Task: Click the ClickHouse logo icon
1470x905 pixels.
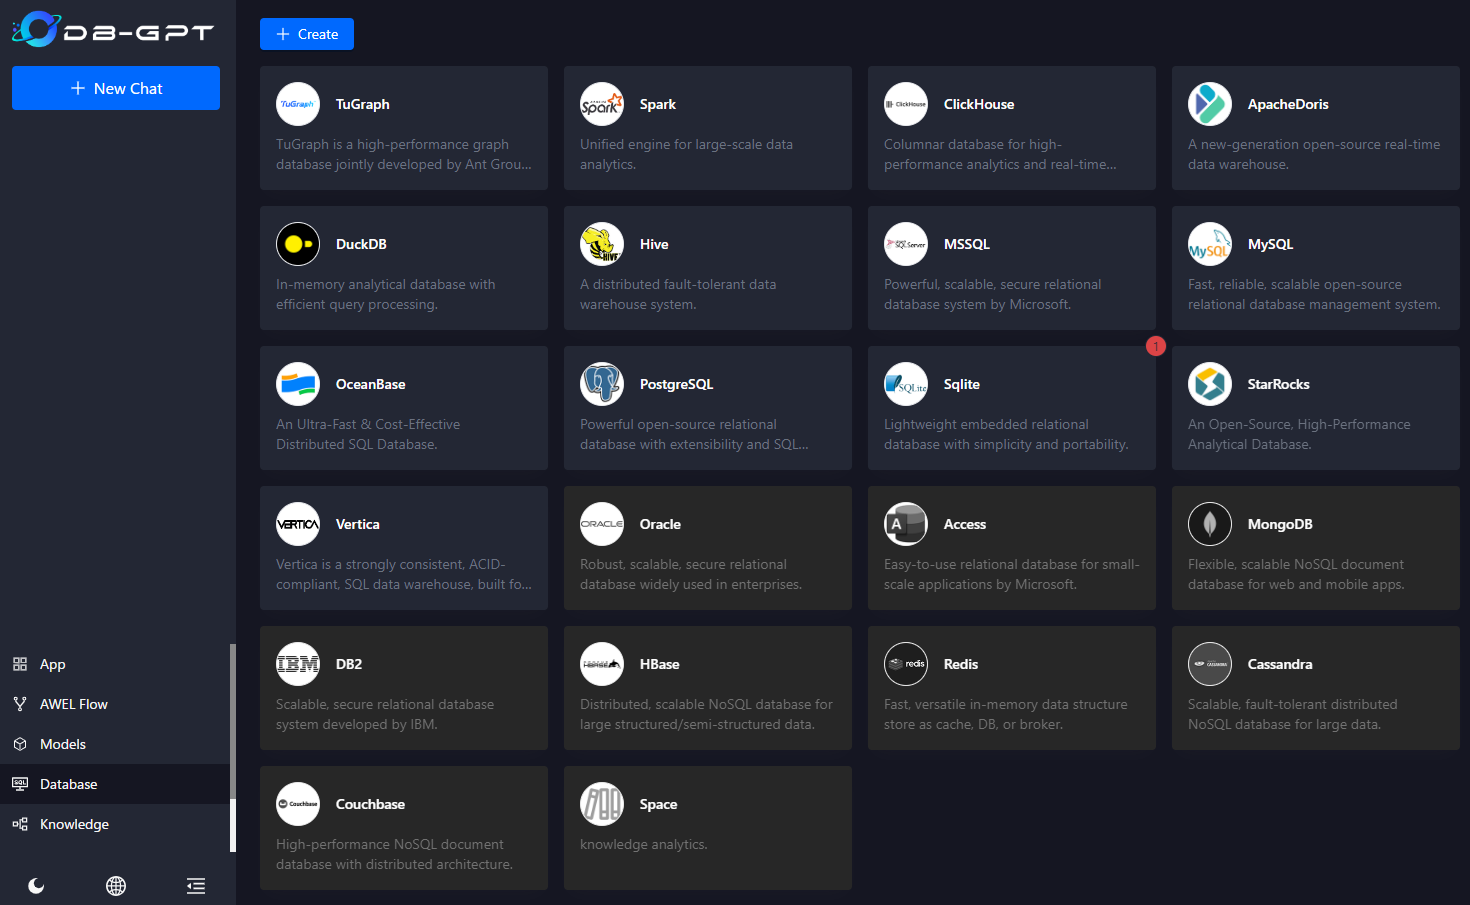Action: (x=906, y=104)
